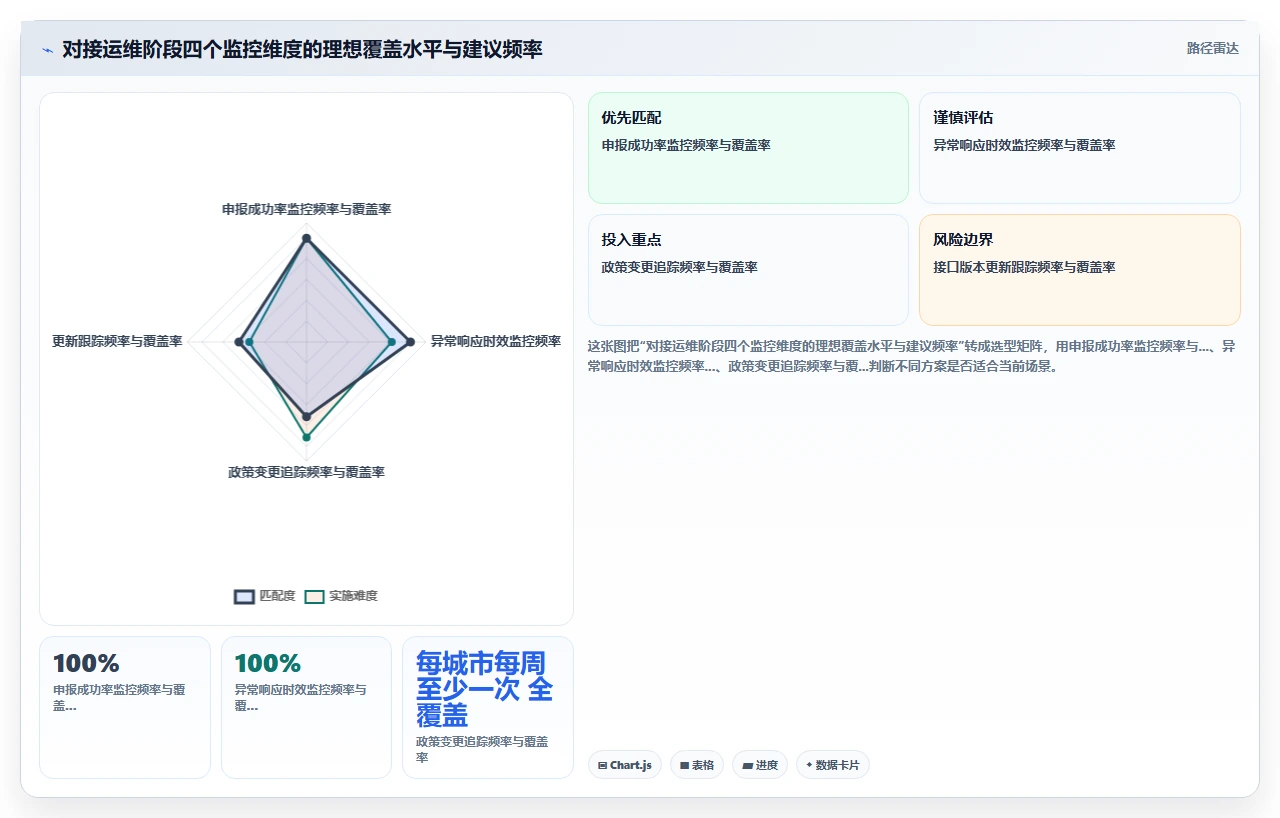Open the 谨慎评估 card
This screenshot has width=1280, height=818.
pos(1080,148)
